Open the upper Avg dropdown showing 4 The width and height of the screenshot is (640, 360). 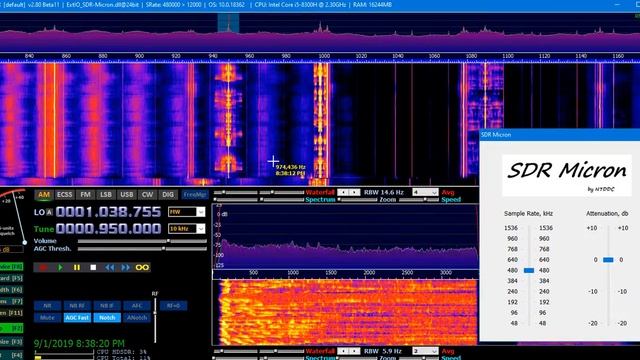tap(425, 192)
